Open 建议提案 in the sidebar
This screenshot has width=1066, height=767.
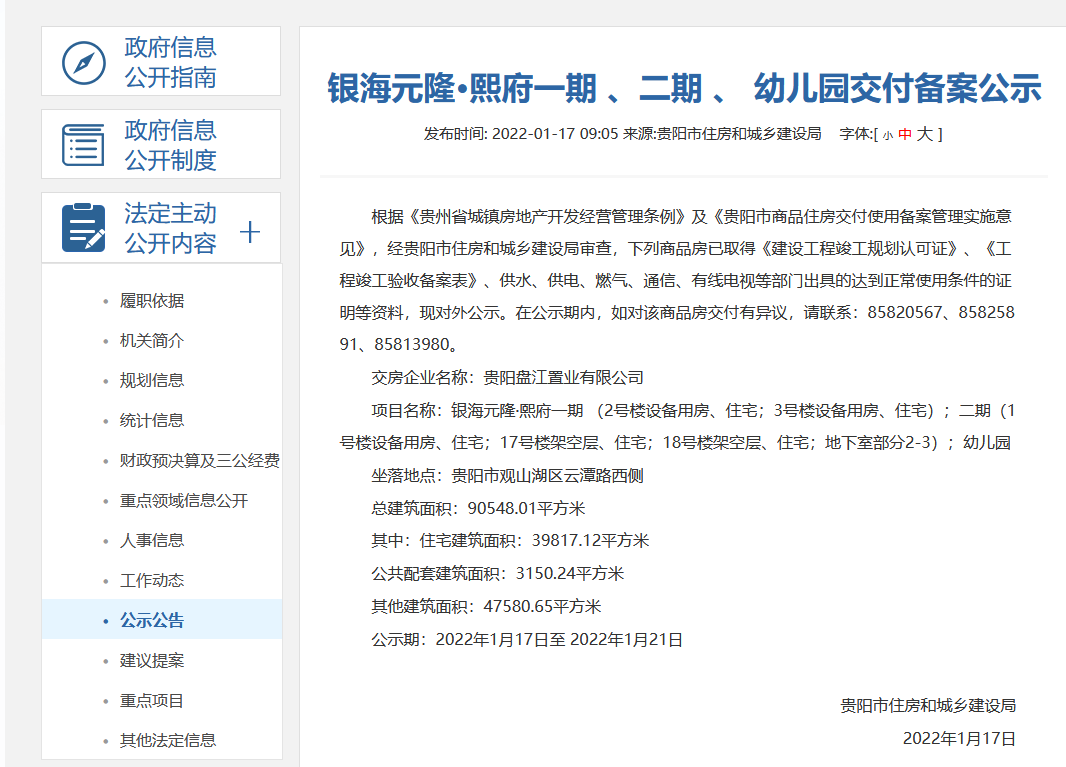click(152, 661)
